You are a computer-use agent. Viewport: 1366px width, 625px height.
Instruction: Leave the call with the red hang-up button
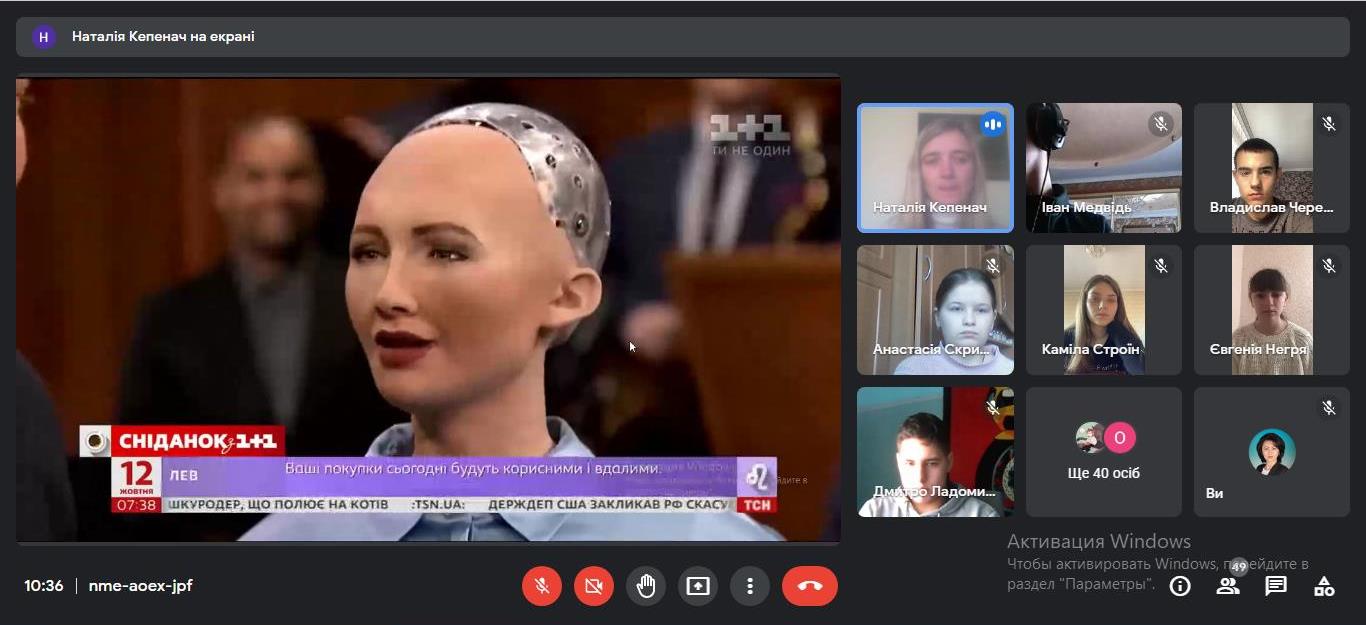click(x=810, y=586)
